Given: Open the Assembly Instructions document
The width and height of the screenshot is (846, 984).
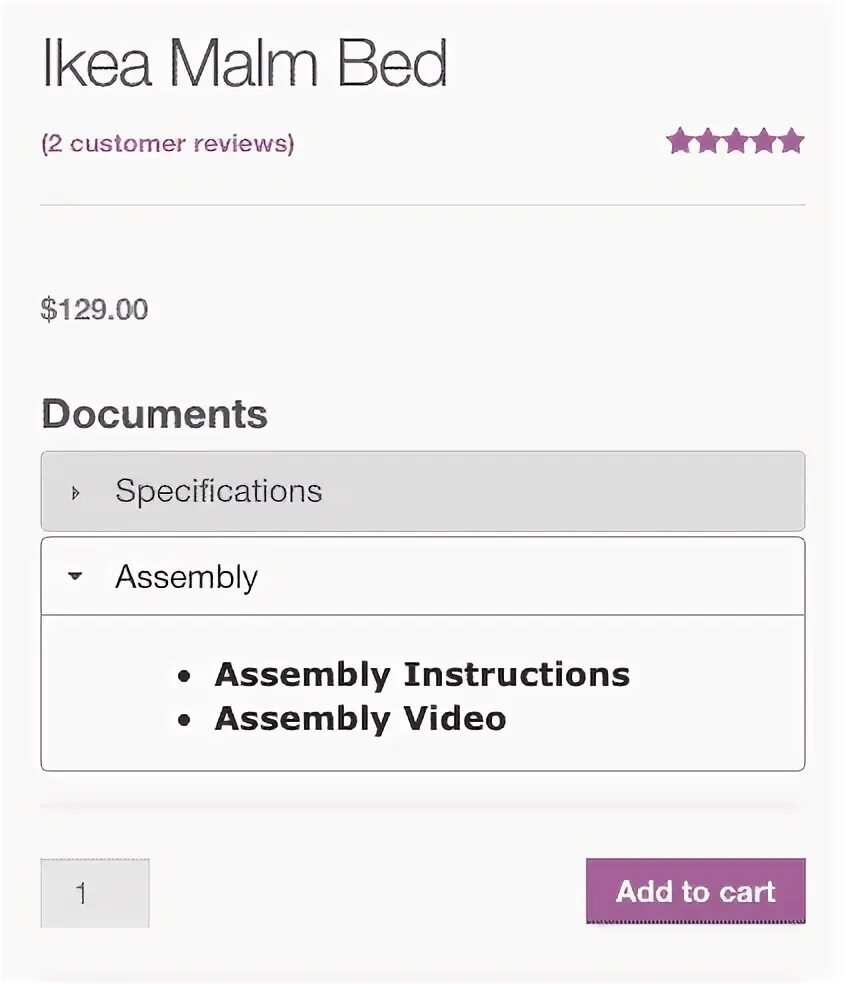Looking at the screenshot, I should click(x=422, y=675).
